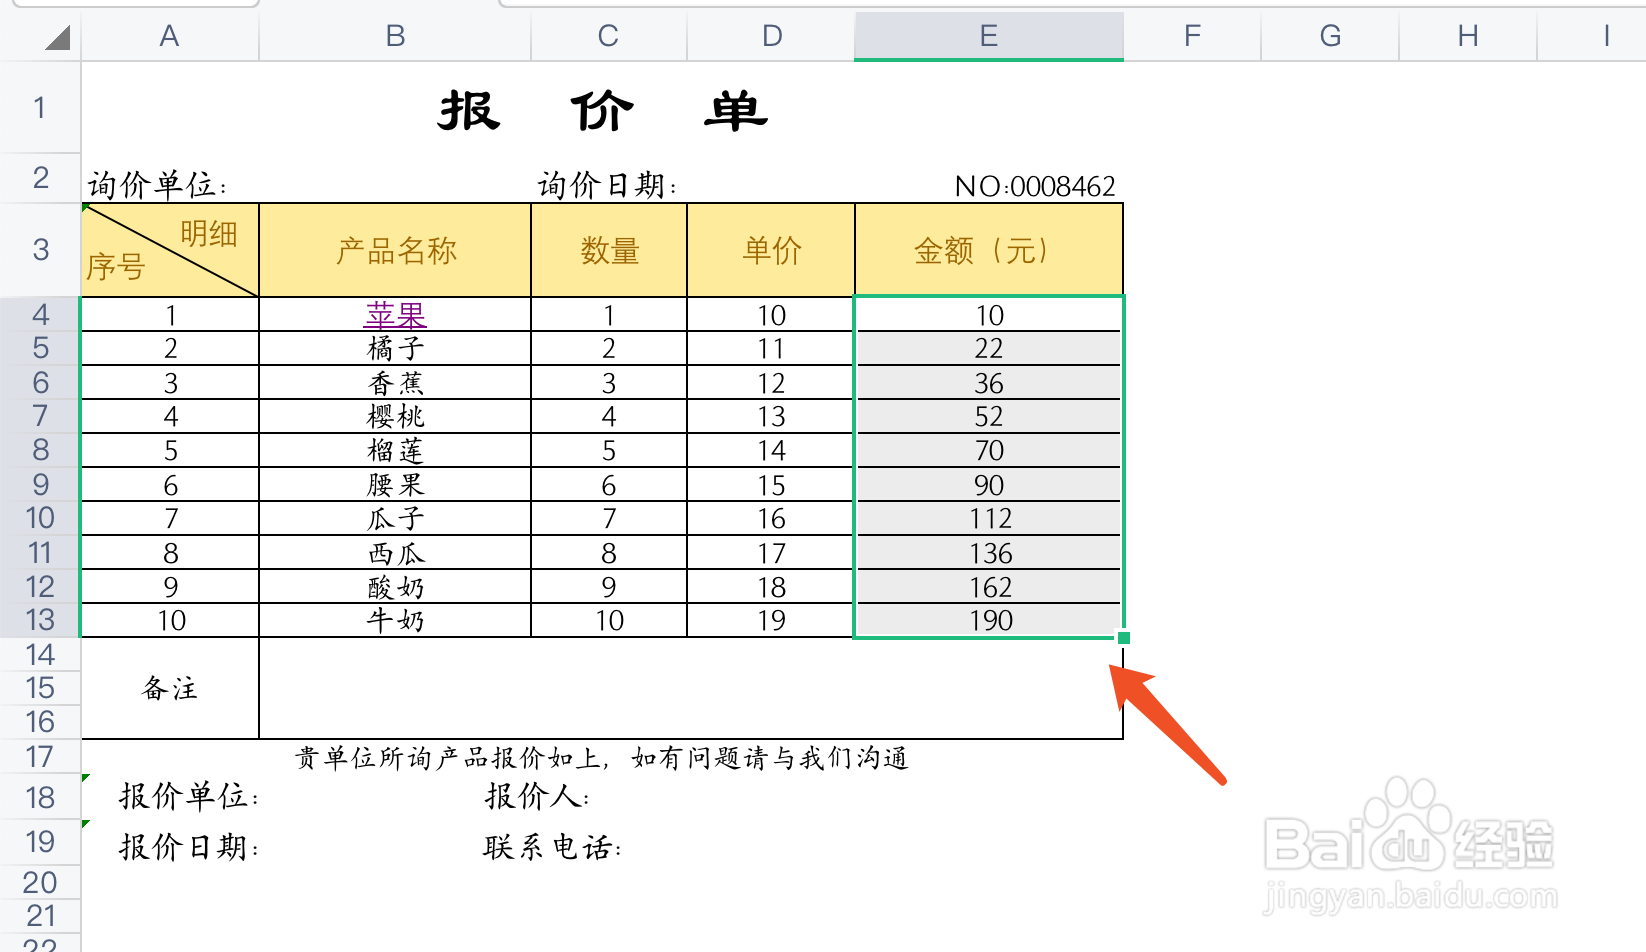Select column A header
The image size is (1646, 952).
168,36
